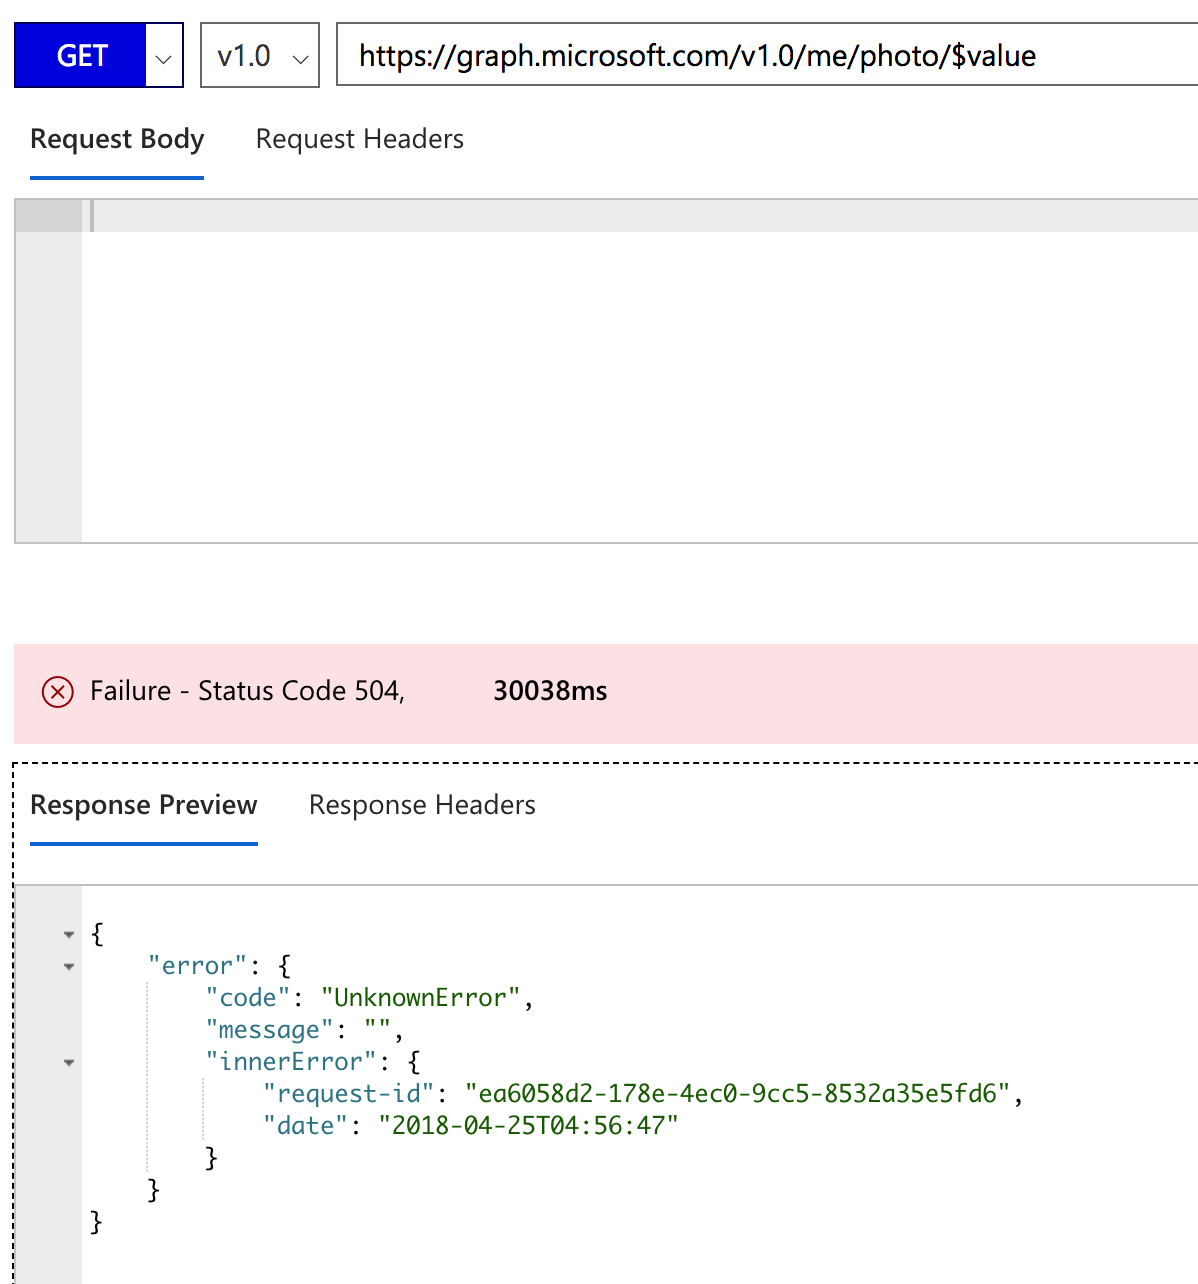The height and width of the screenshot is (1284, 1198).
Task: Click the "message" key in response
Action: [x=269, y=1030]
